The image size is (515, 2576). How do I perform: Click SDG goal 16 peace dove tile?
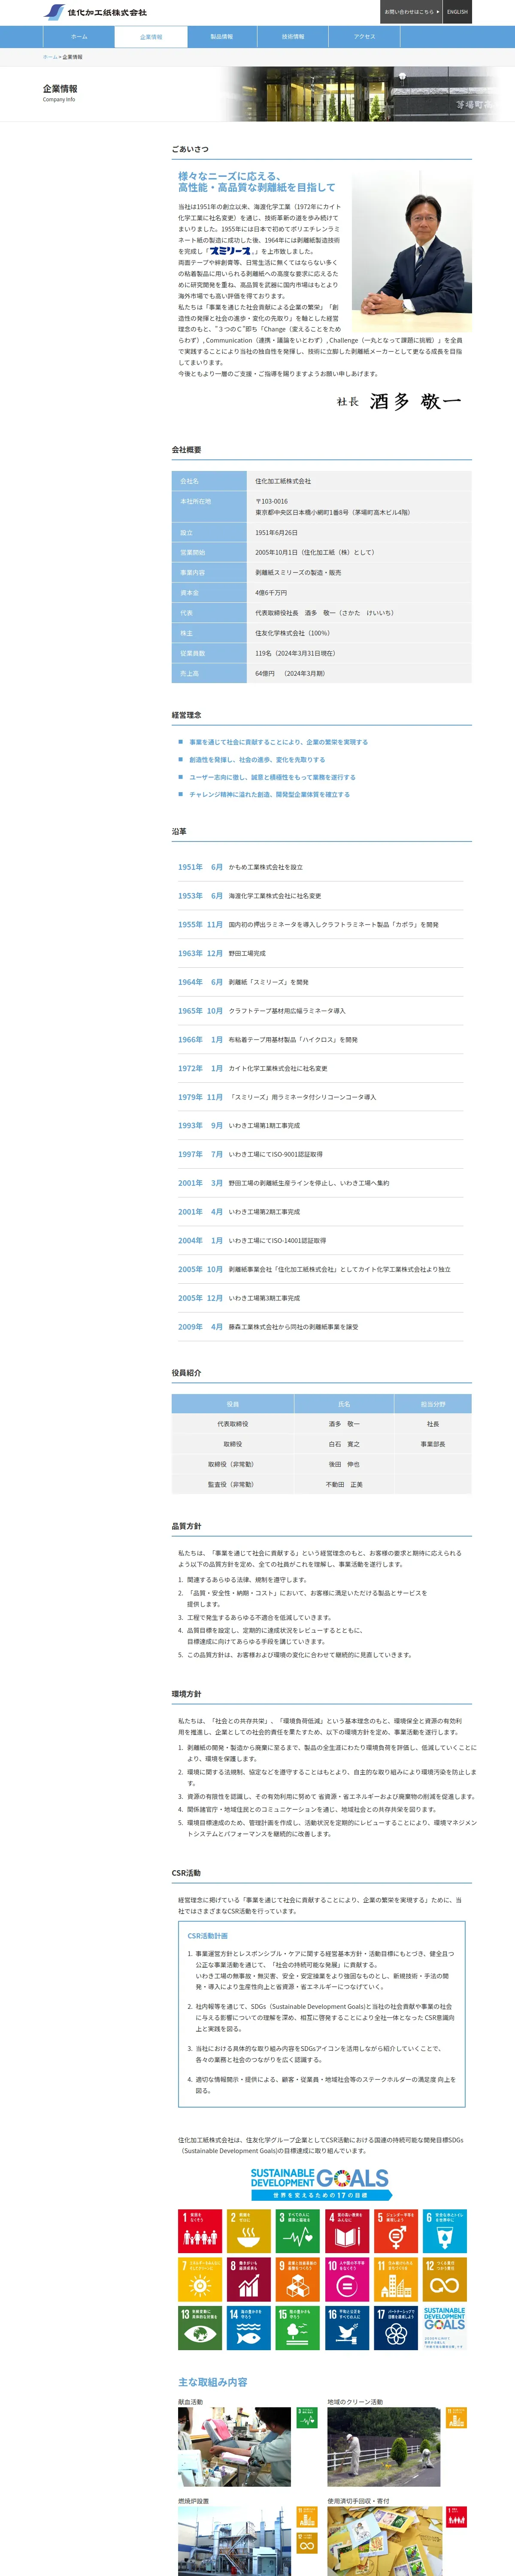point(347,2328)
